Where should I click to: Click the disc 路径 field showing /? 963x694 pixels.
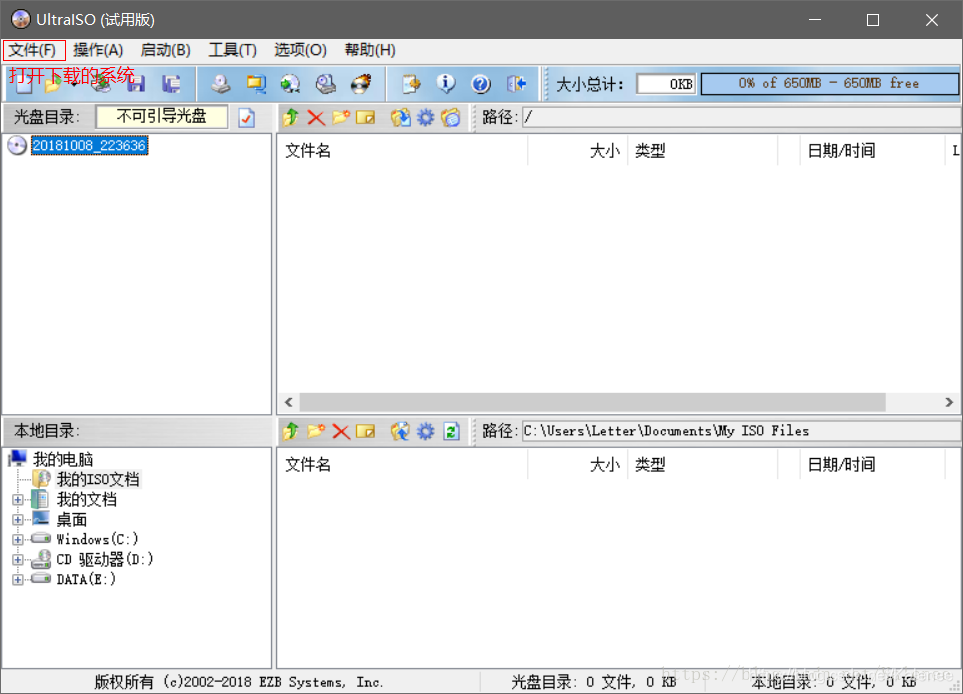pos(741,117)
